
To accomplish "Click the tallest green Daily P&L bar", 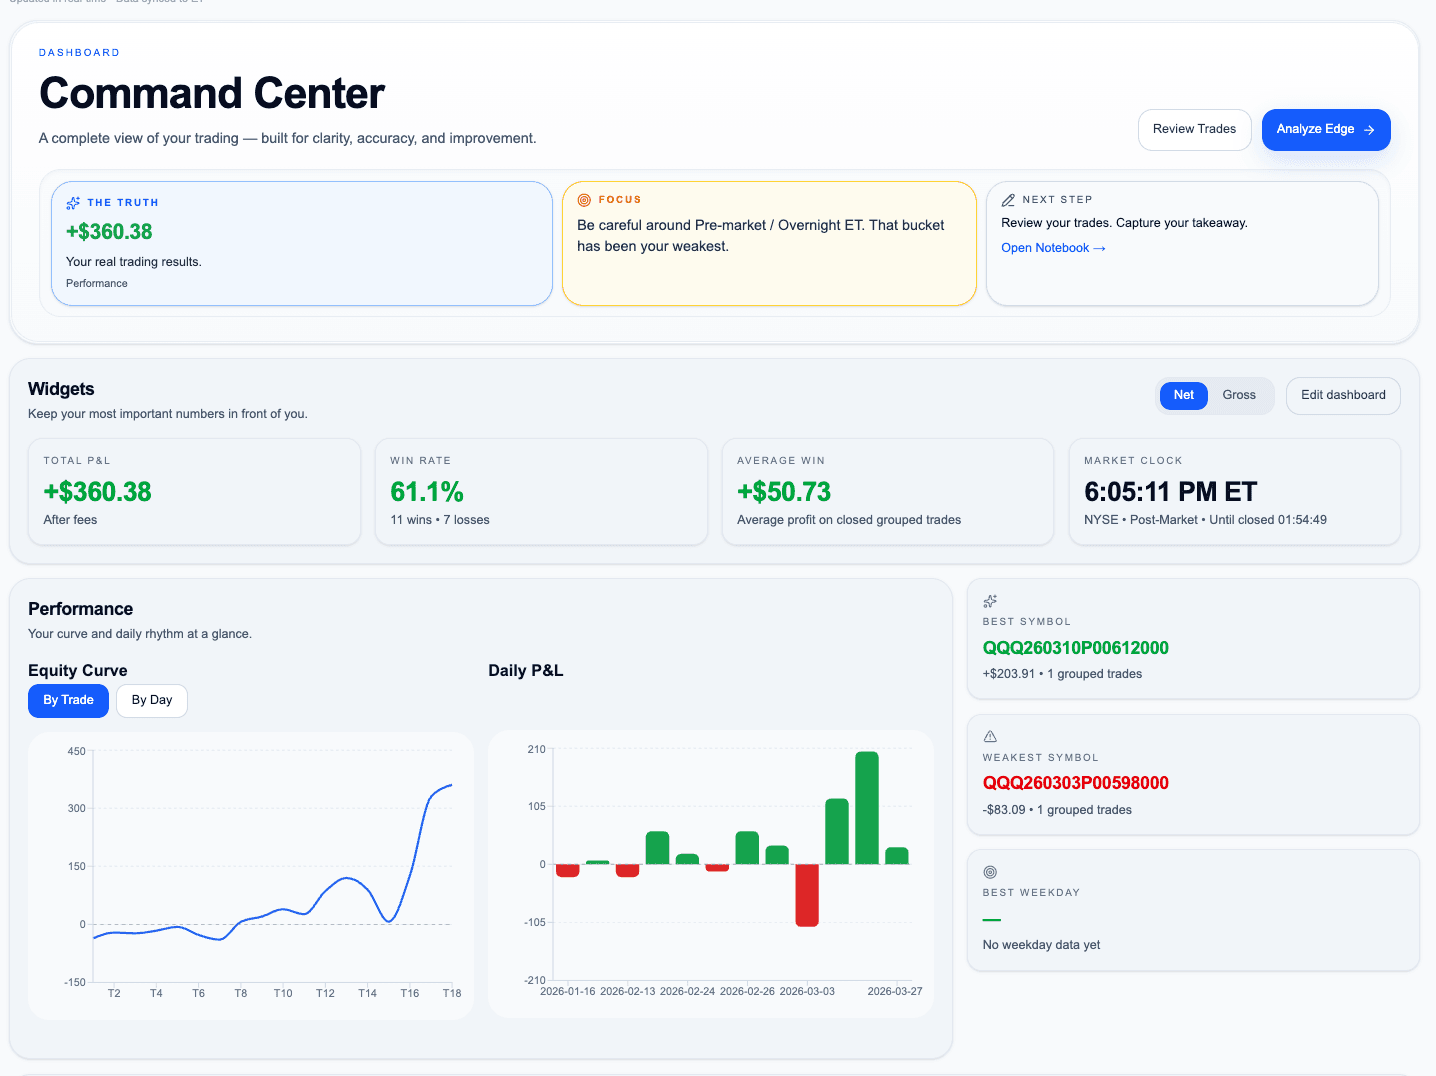I will tap(867, 808).
